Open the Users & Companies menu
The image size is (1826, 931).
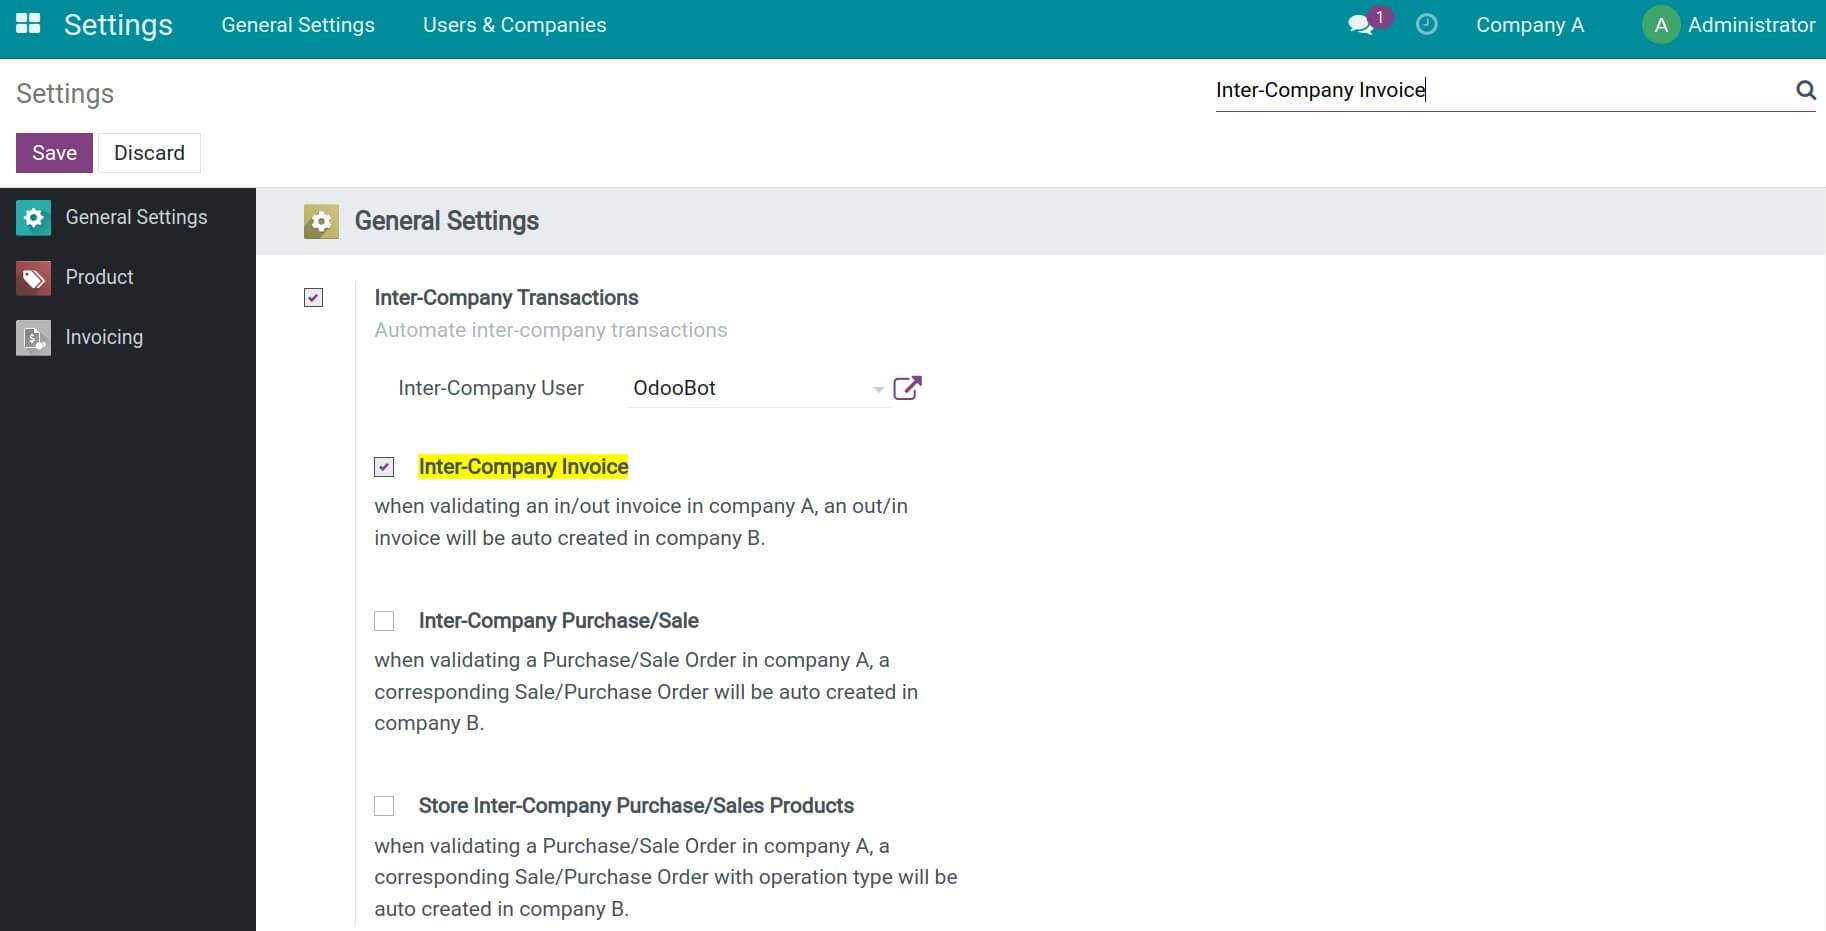[514, 24]
